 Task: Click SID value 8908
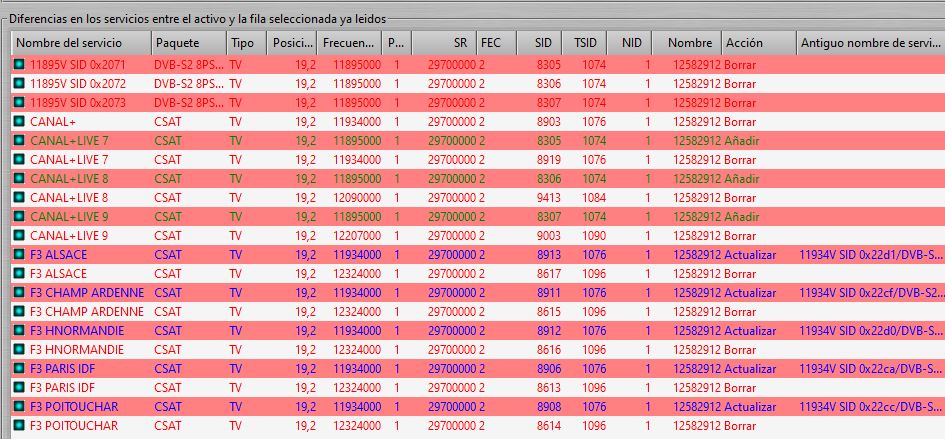coord(548,406)
